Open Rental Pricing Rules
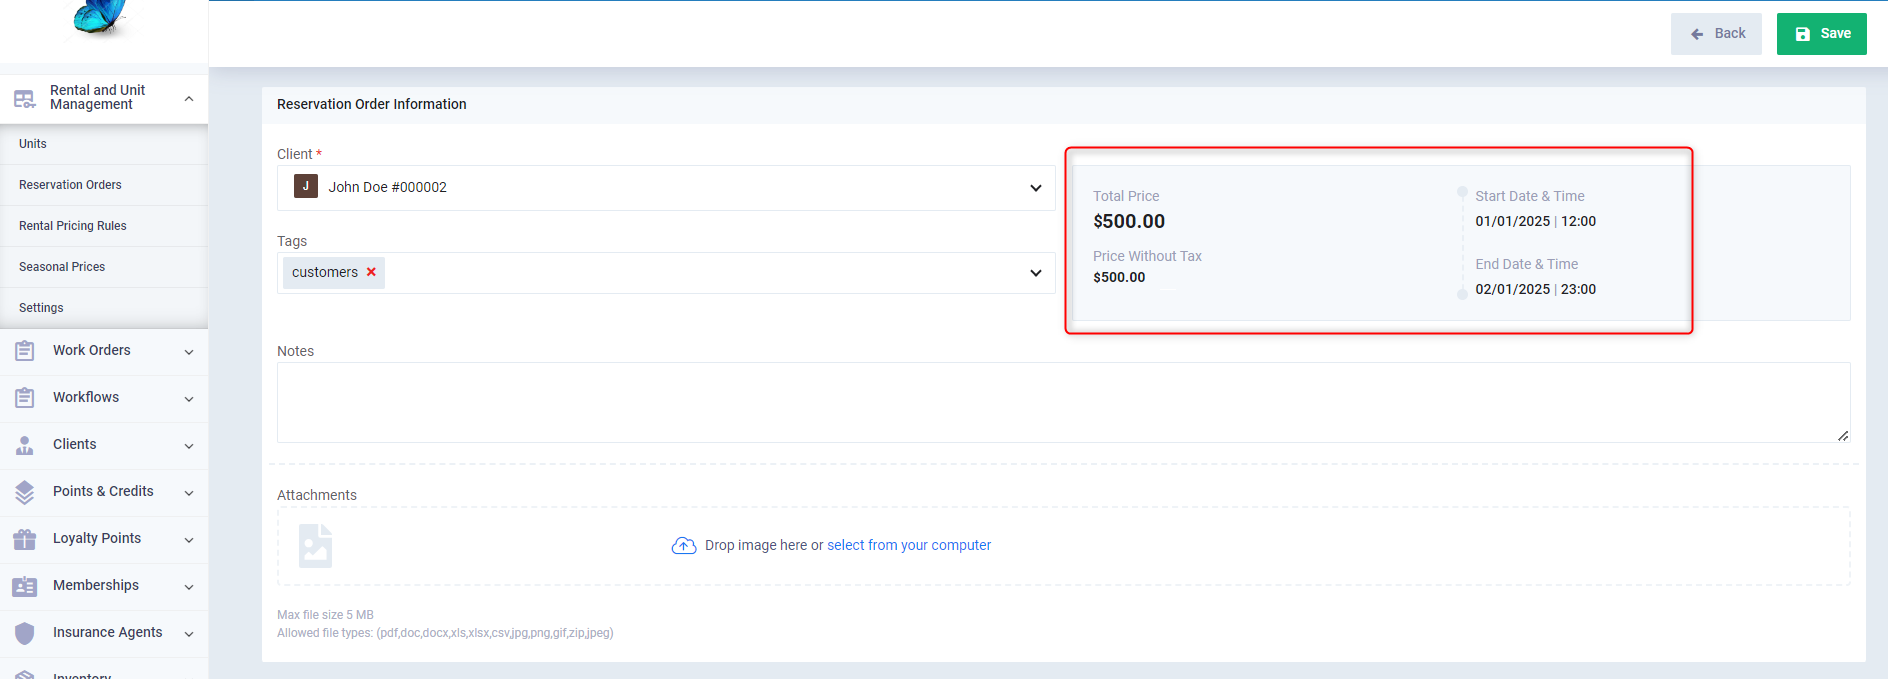 [x=104, y=226]
